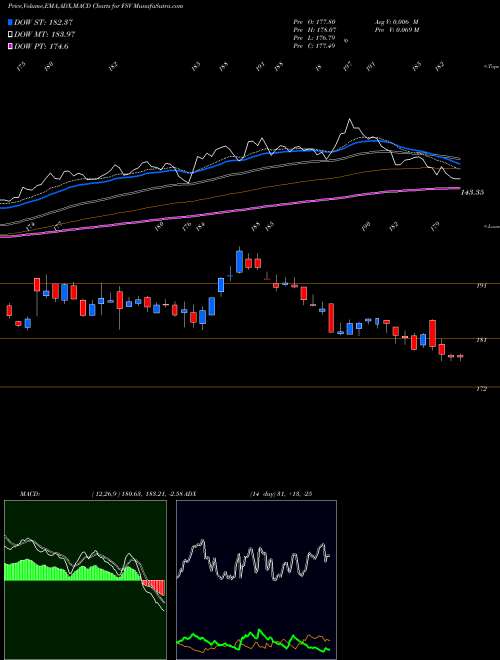Click the 'Avg V: 0.096 M' volume text
Image resolution: width=500 pixels, height=660 pixels.
[396, 21]
